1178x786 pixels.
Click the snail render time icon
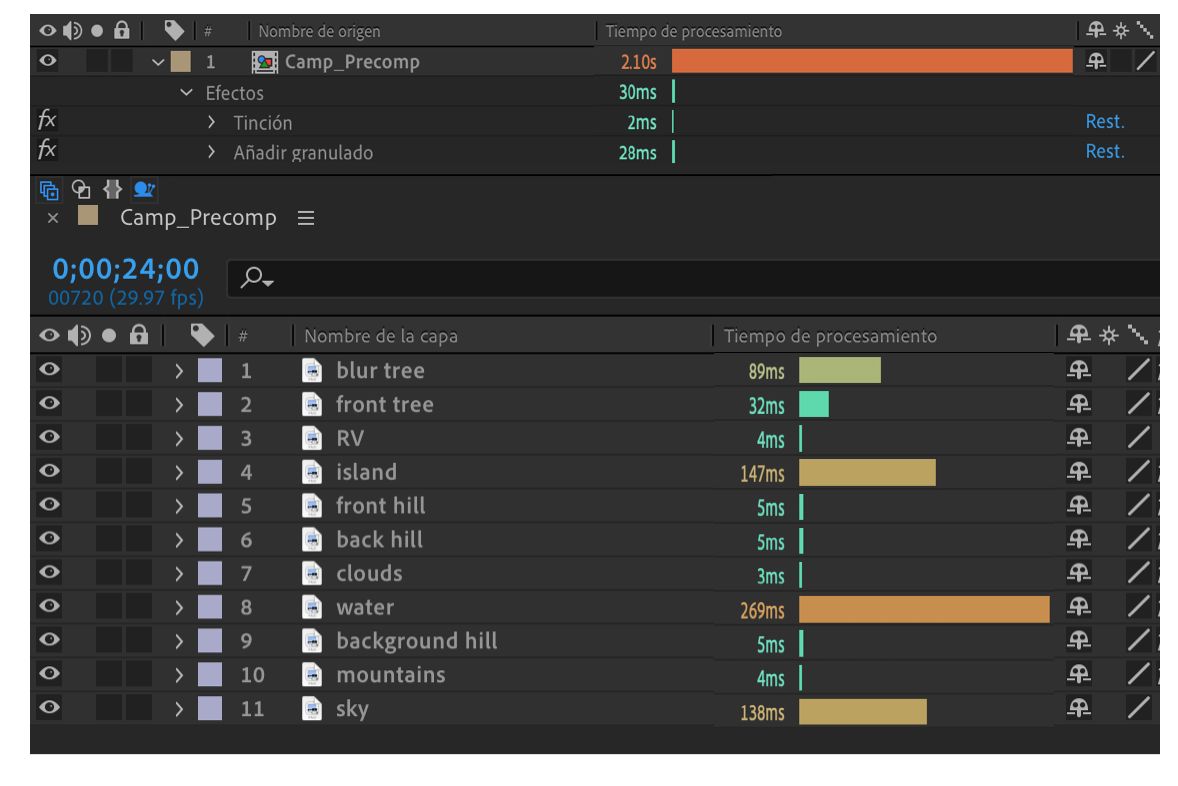(x=145, y=190)
